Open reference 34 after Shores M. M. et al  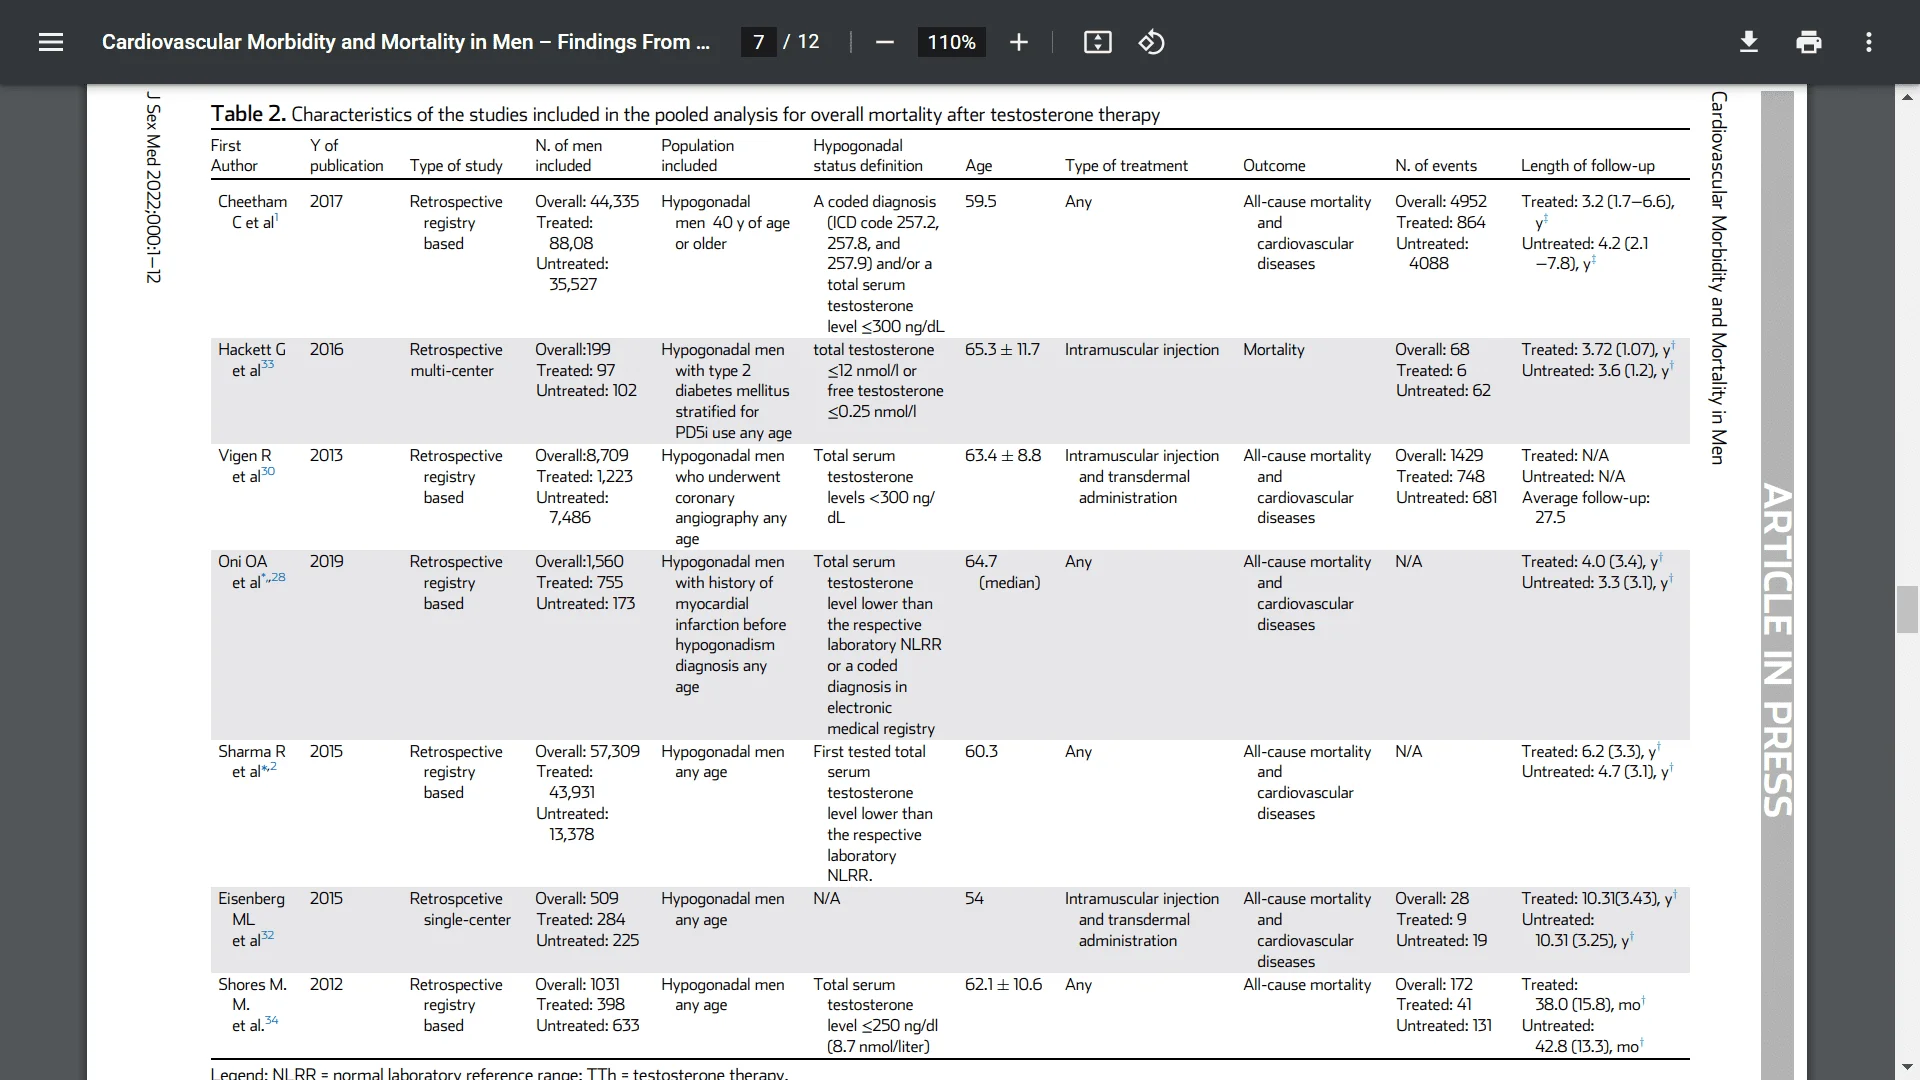click(272, 1020)
